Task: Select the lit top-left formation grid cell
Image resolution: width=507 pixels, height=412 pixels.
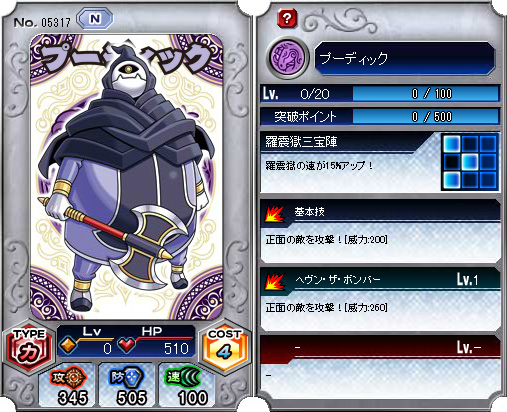Action: click(452, 144)
